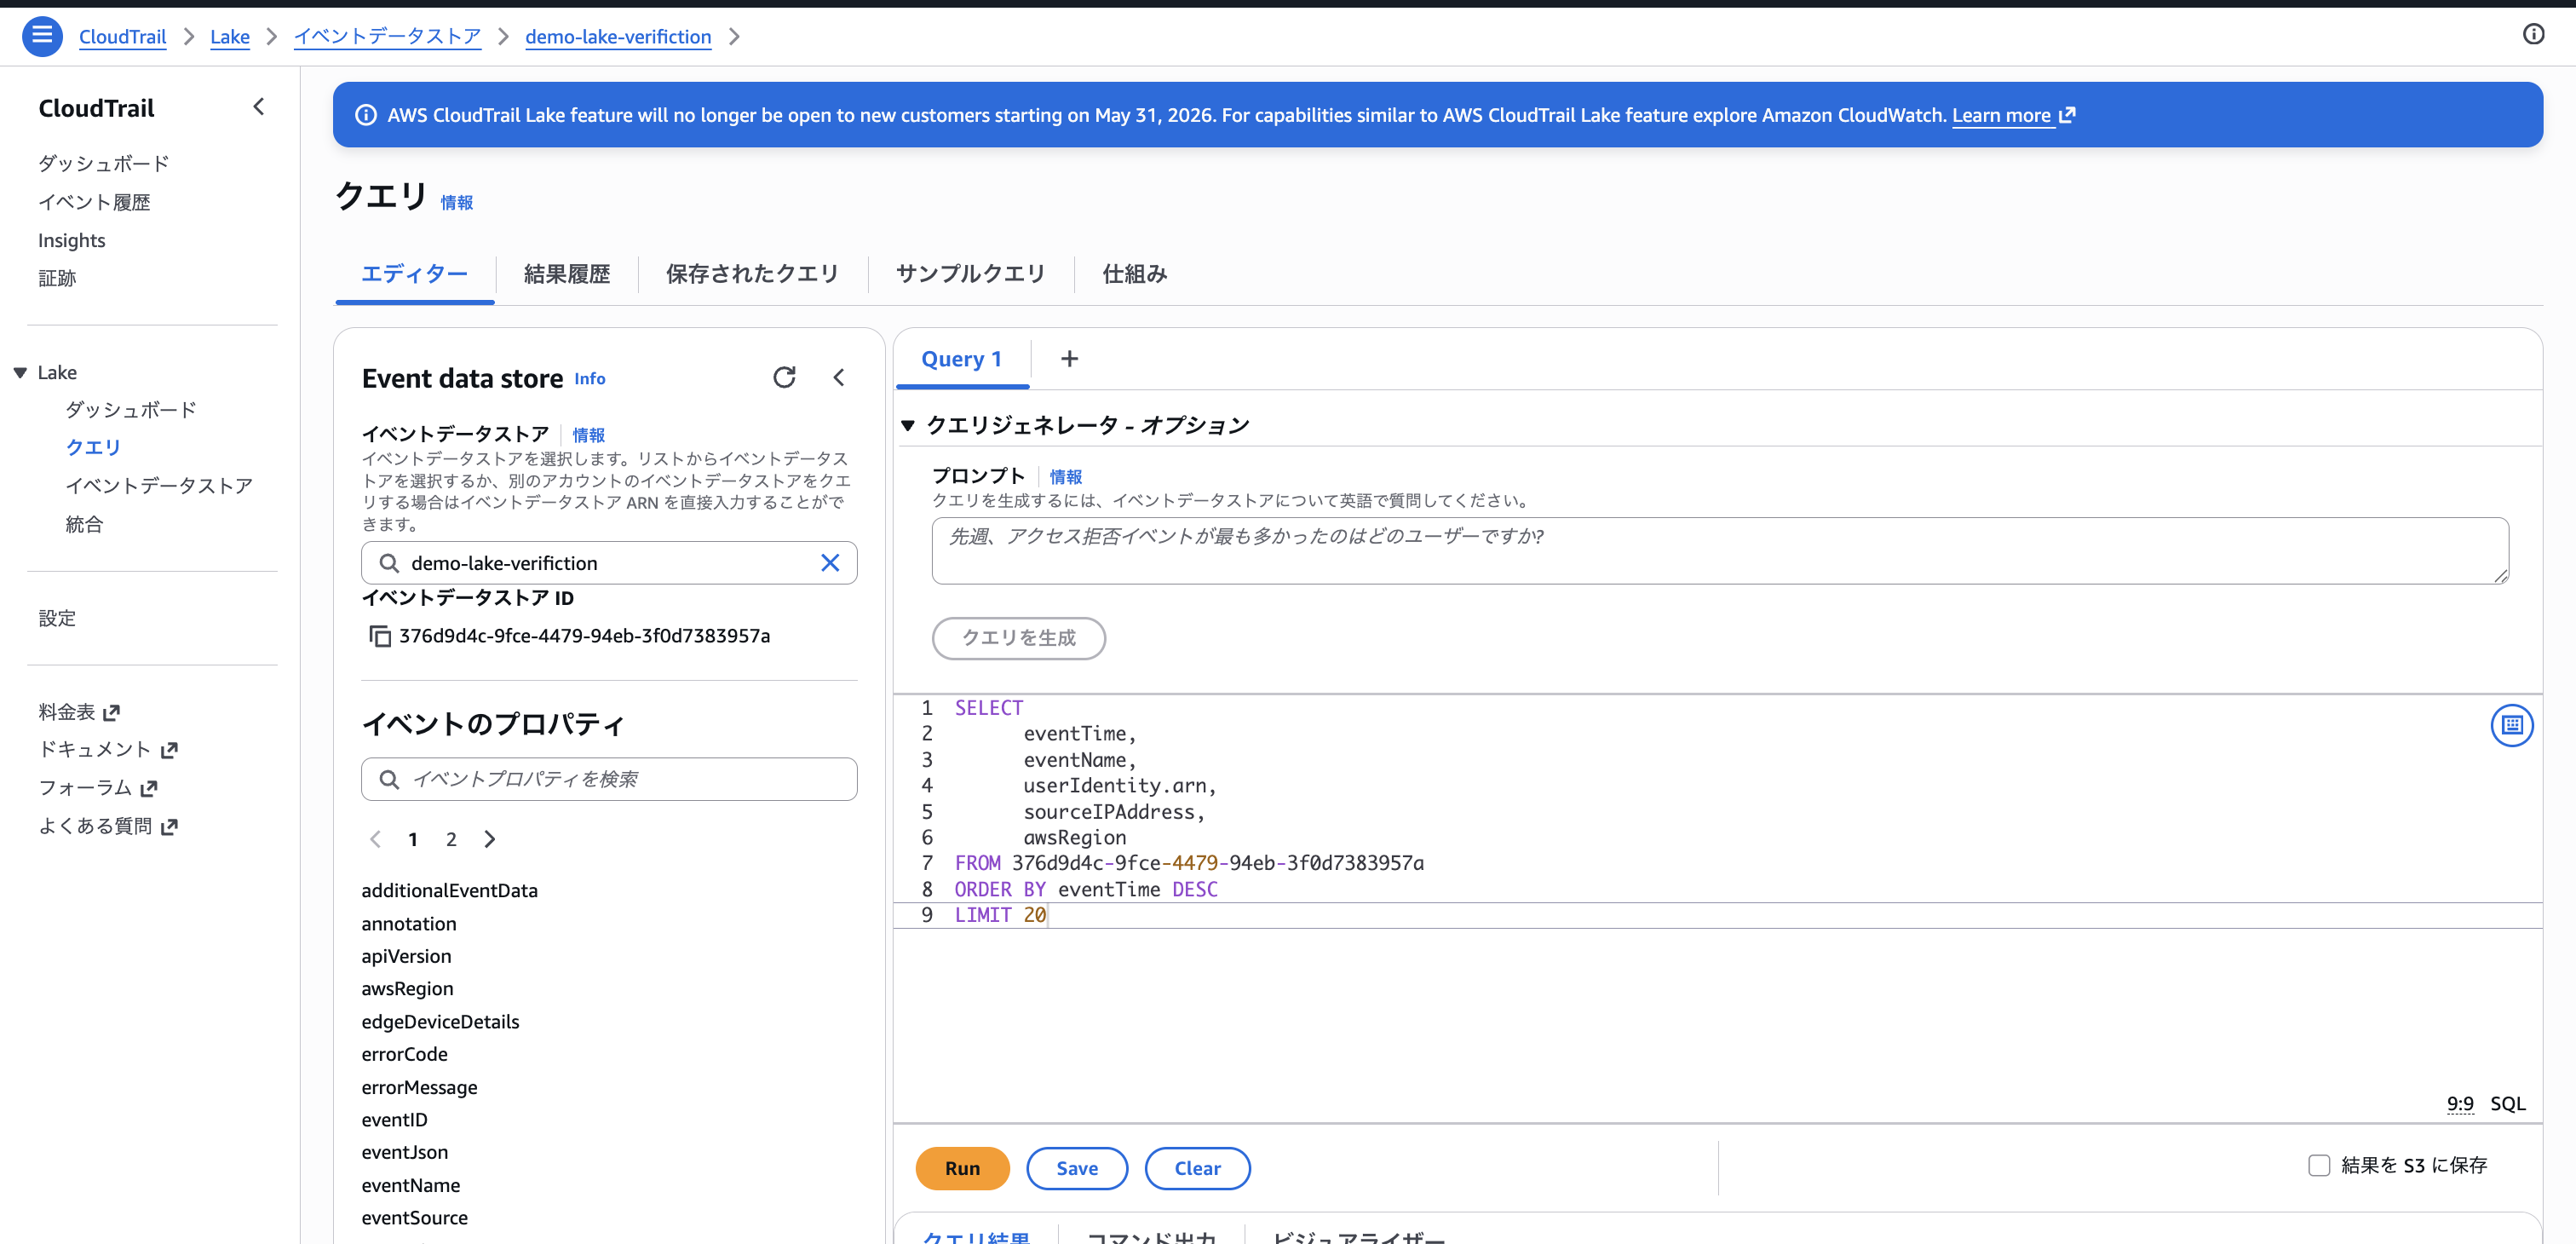The width and height of the screenshot is (2576, 1244).
Task: Collapse the Lake navigation section
Action: click(20, 372)
